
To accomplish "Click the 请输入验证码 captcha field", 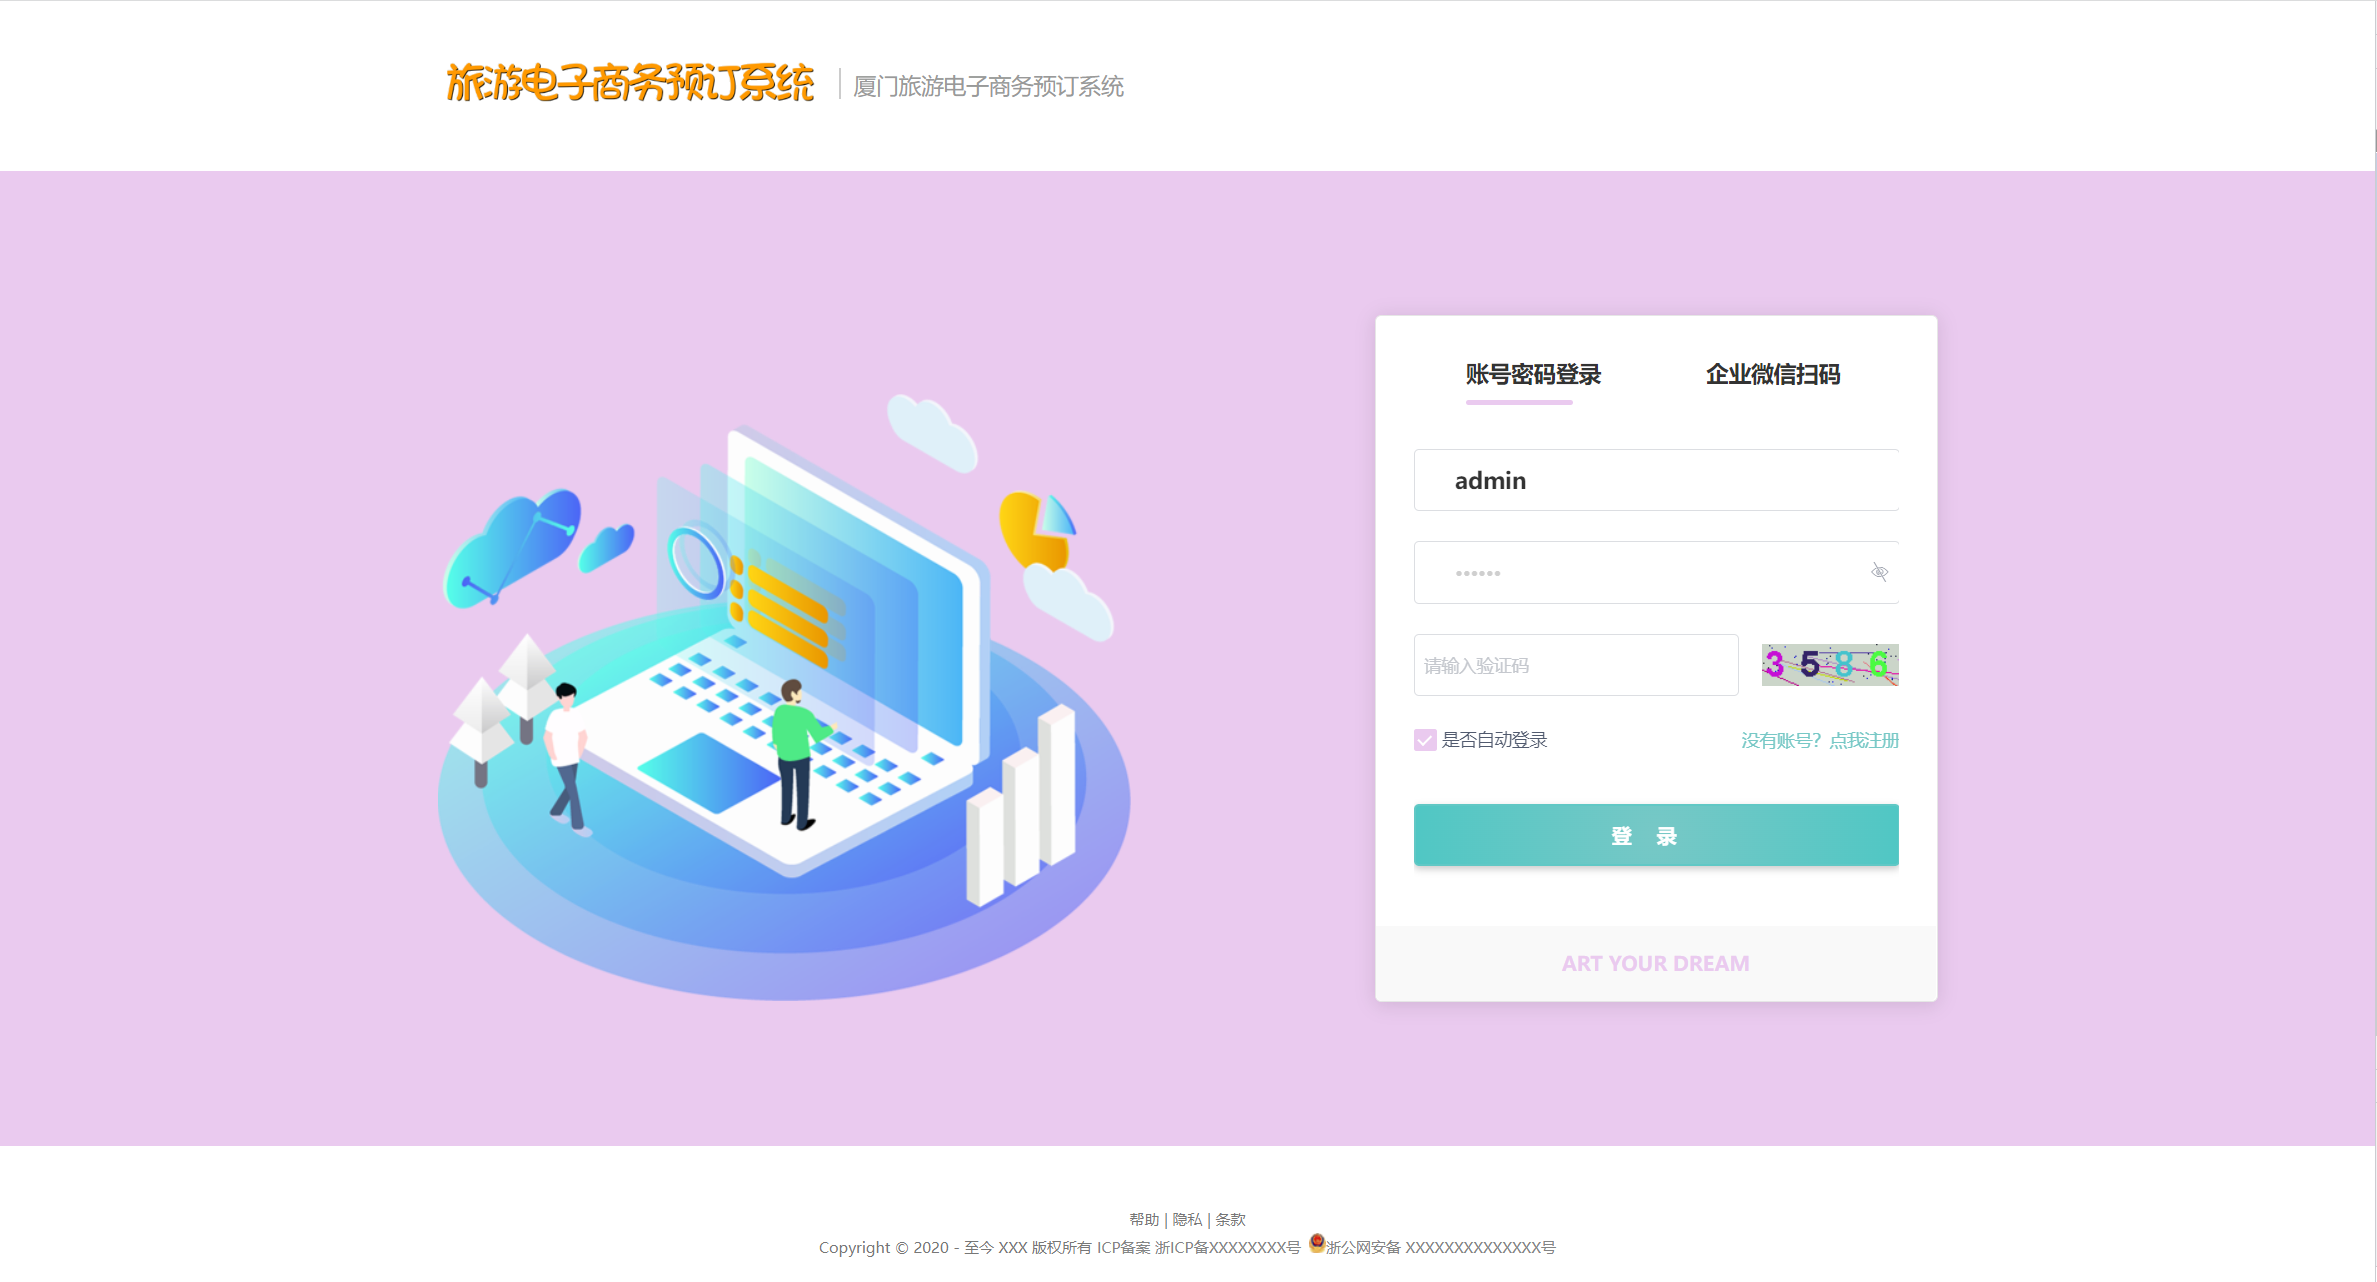I will tap(1576, 665).
